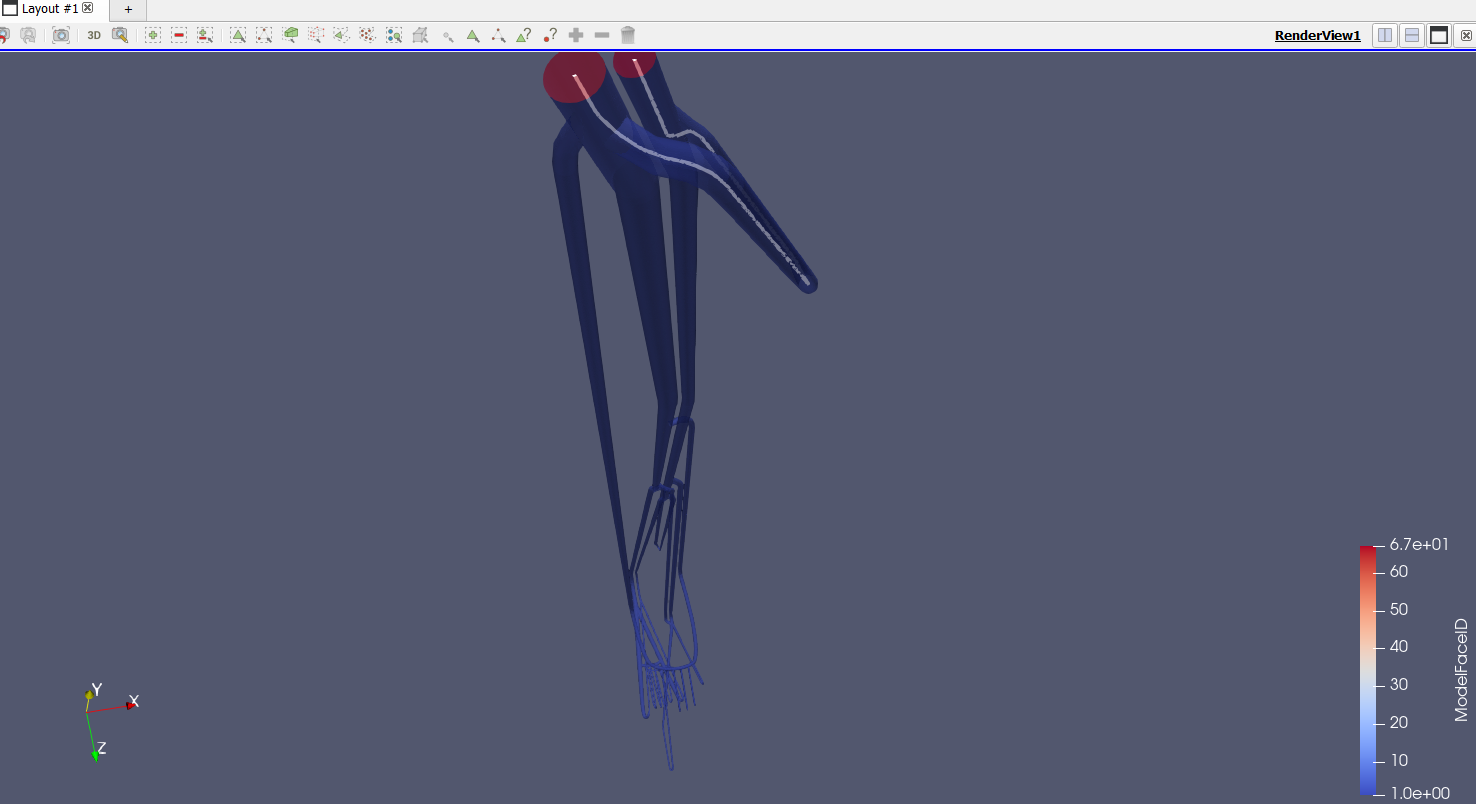Enable polygon selection of points

(367, 35)
